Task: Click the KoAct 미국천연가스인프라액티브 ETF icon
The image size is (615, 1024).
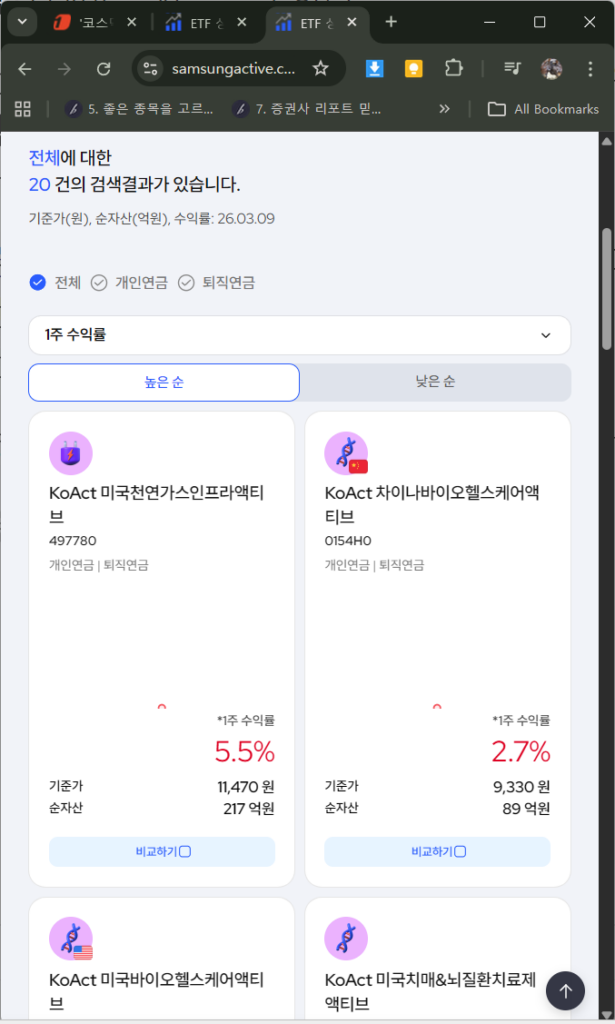Action: click(70, 453)
